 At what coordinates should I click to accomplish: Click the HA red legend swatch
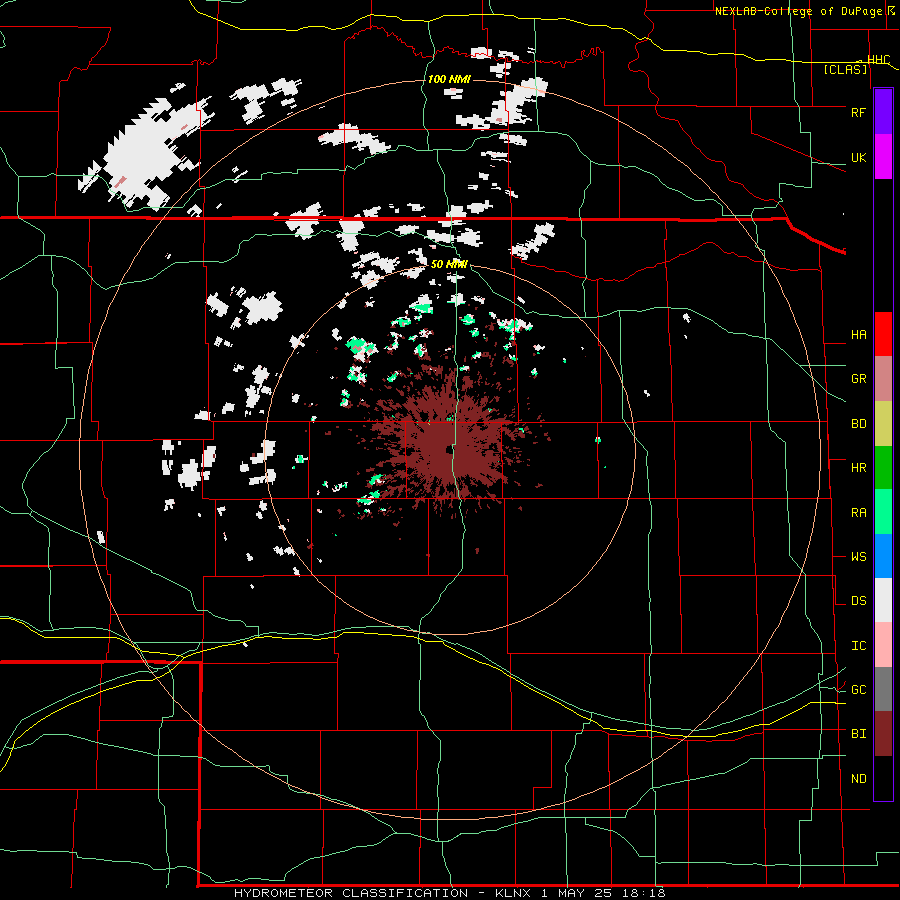click(x=883, y=334)
